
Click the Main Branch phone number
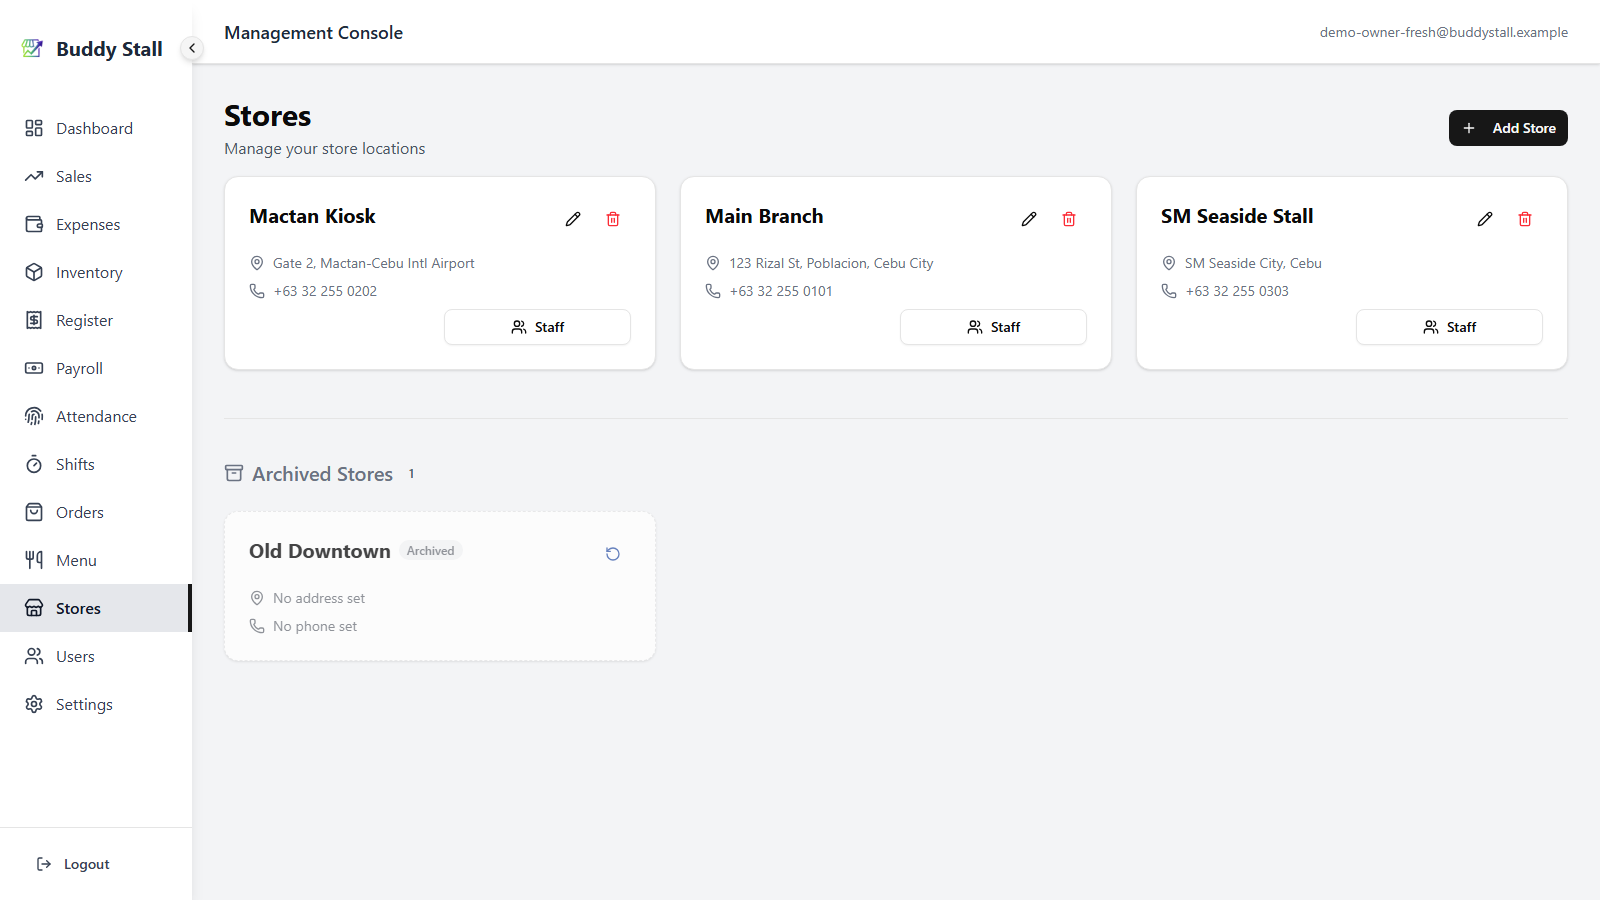[x=781, y=291]
